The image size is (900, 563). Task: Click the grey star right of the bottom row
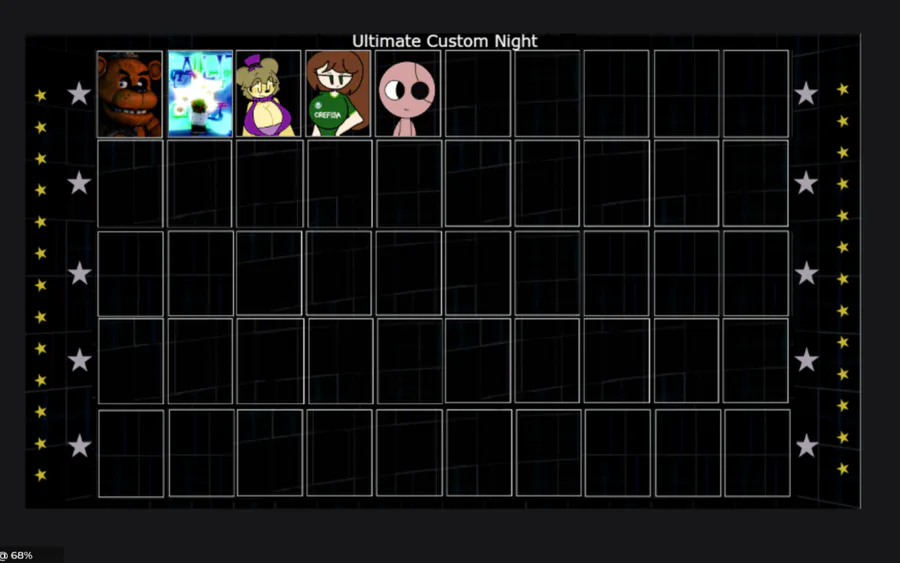[806, 446]
